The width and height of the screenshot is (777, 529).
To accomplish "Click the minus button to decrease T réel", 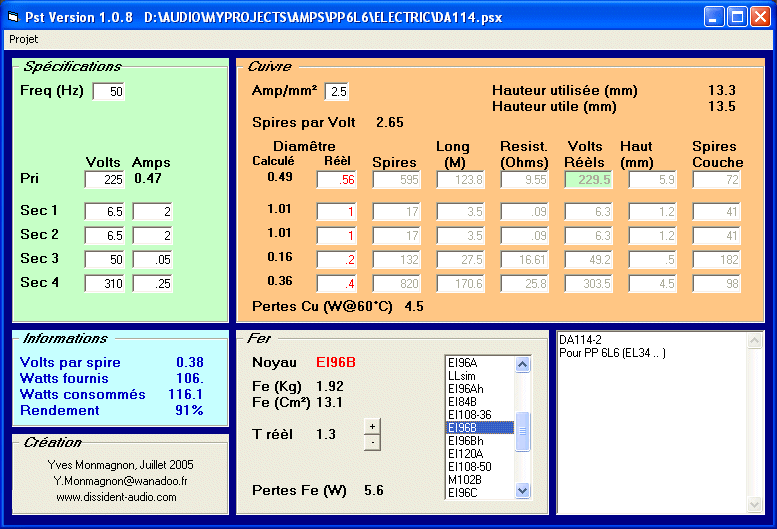I will click(372, 441).
